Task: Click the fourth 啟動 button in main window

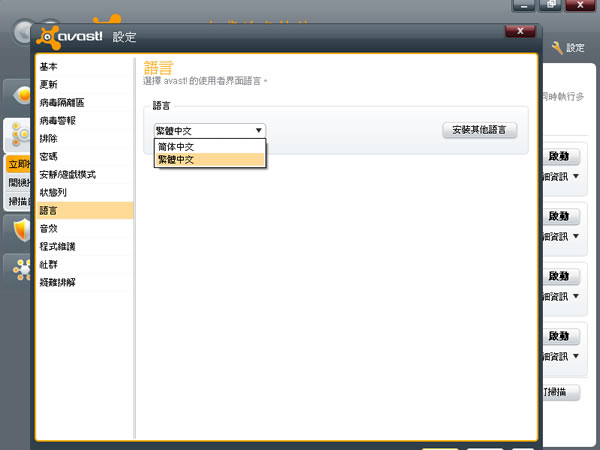Action: point(561,336)
